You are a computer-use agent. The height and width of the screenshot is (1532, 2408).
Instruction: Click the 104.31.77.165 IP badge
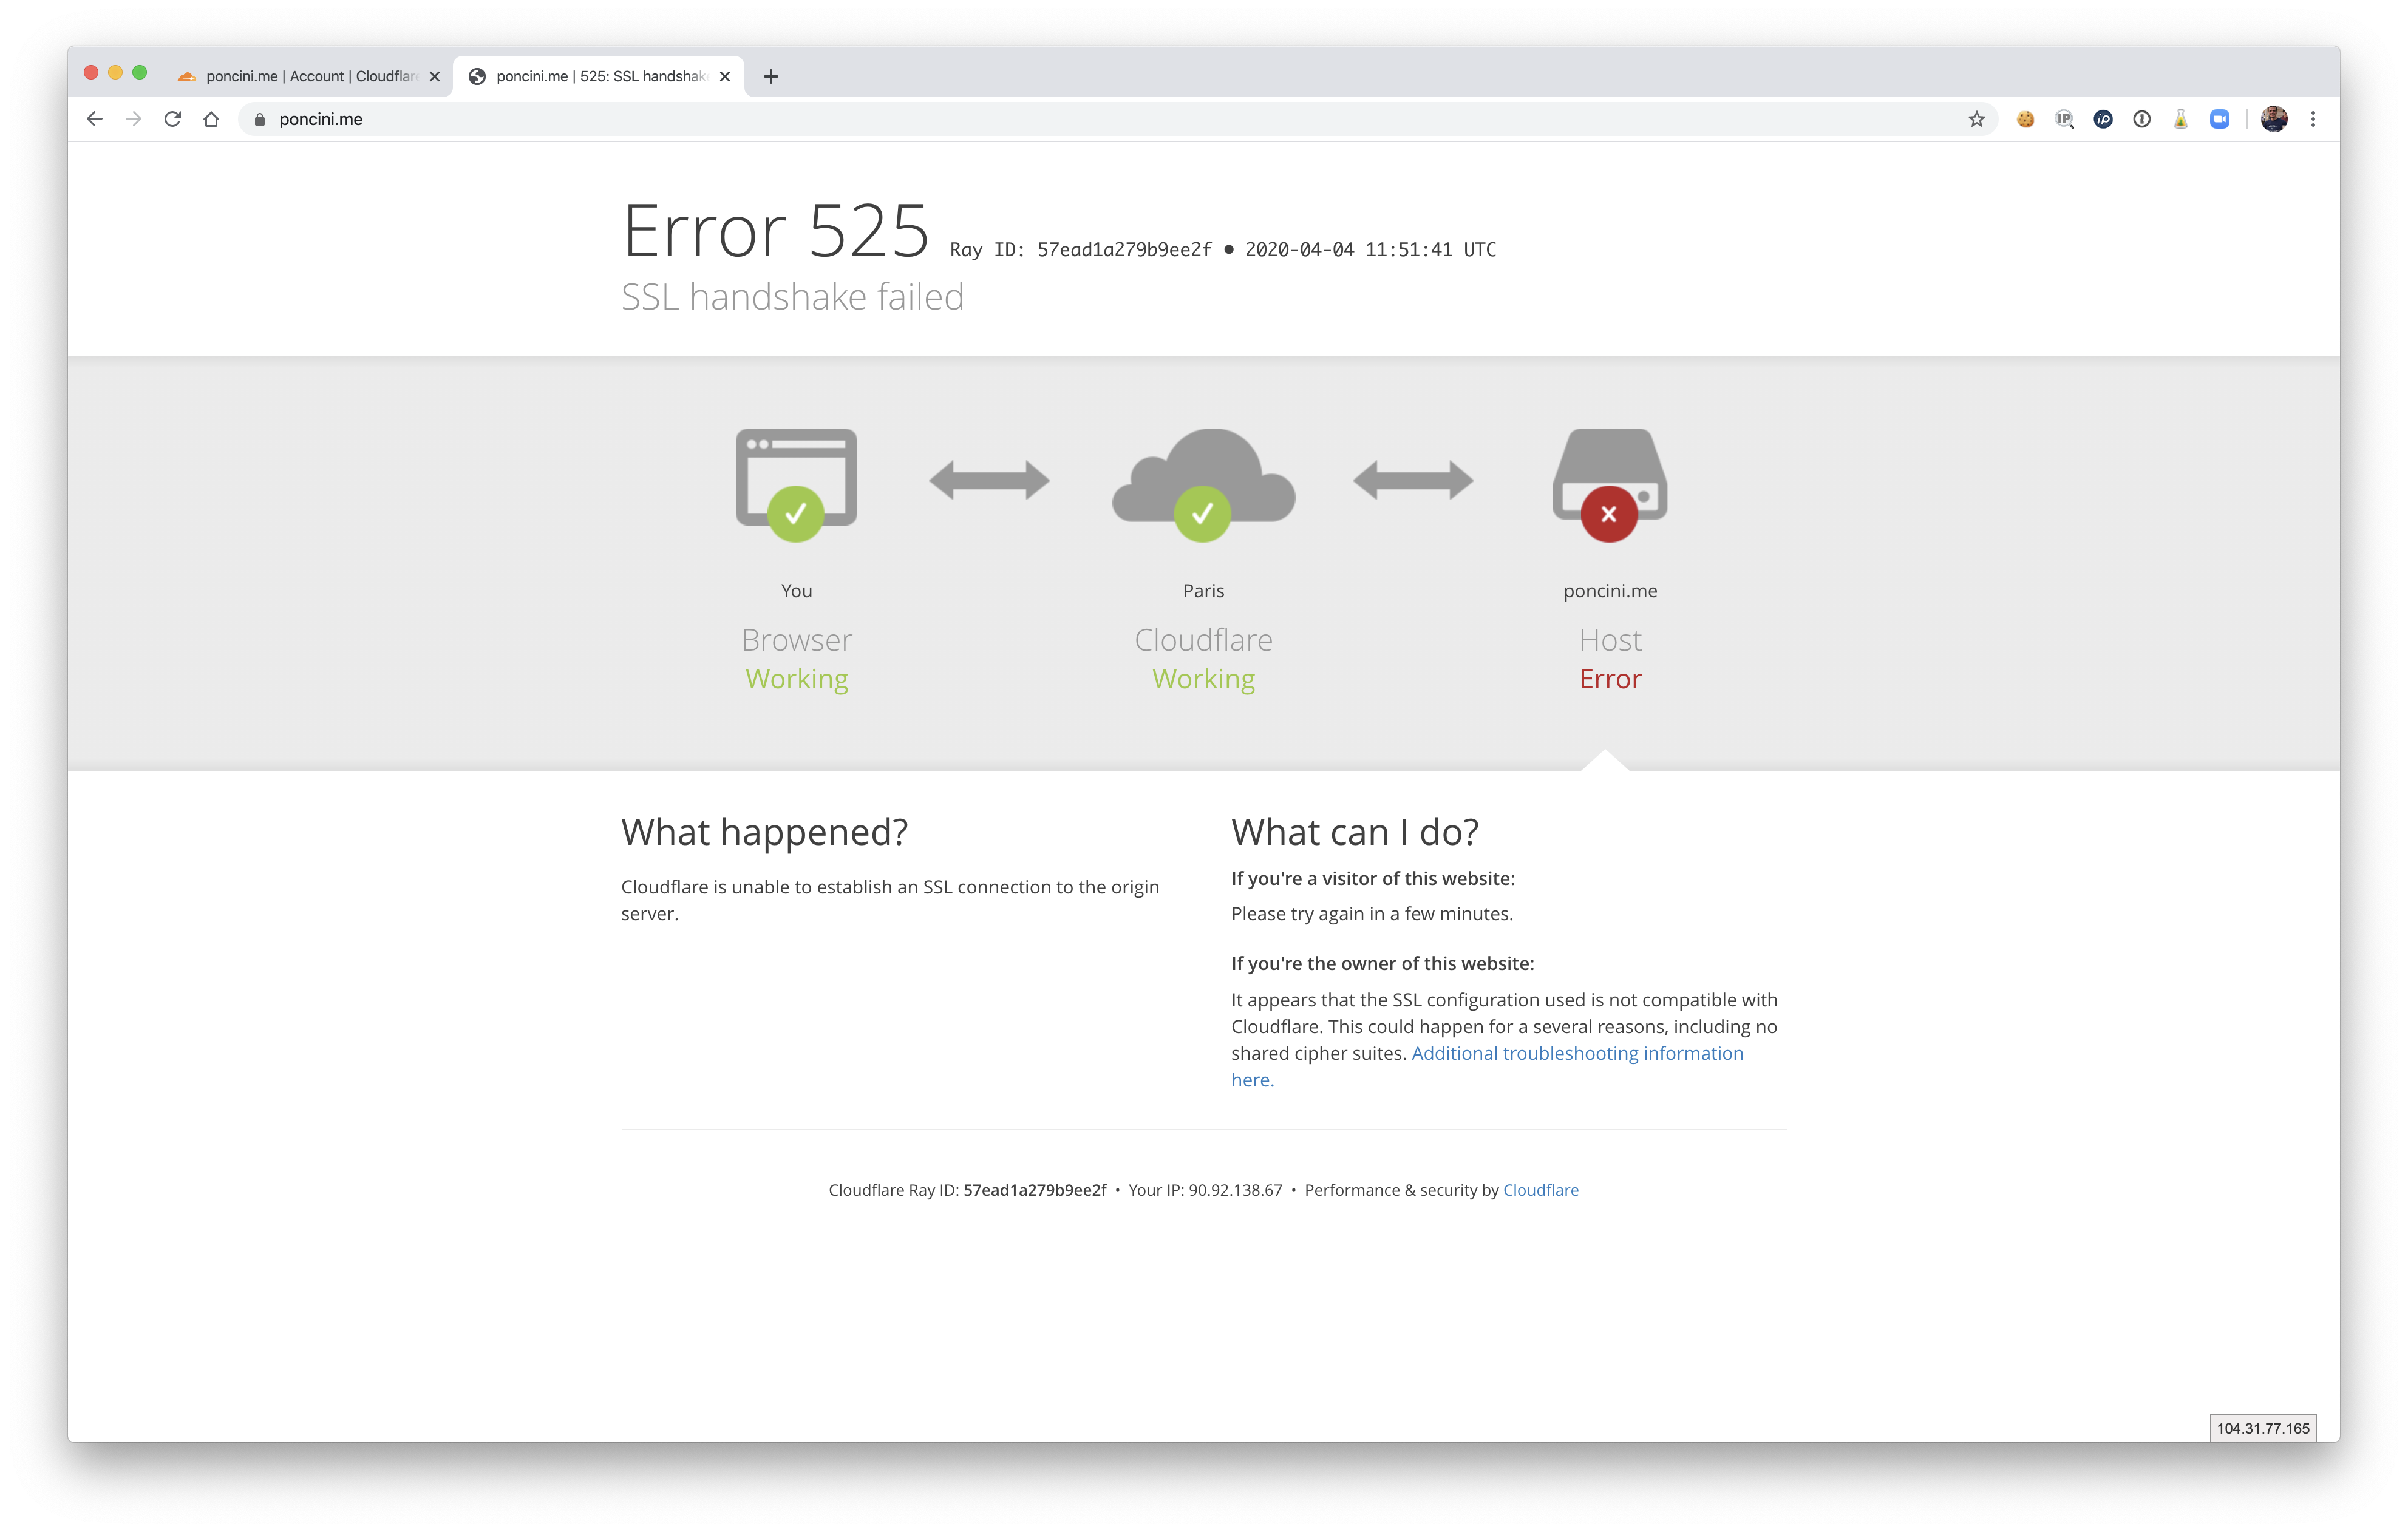point(2263,1428)
